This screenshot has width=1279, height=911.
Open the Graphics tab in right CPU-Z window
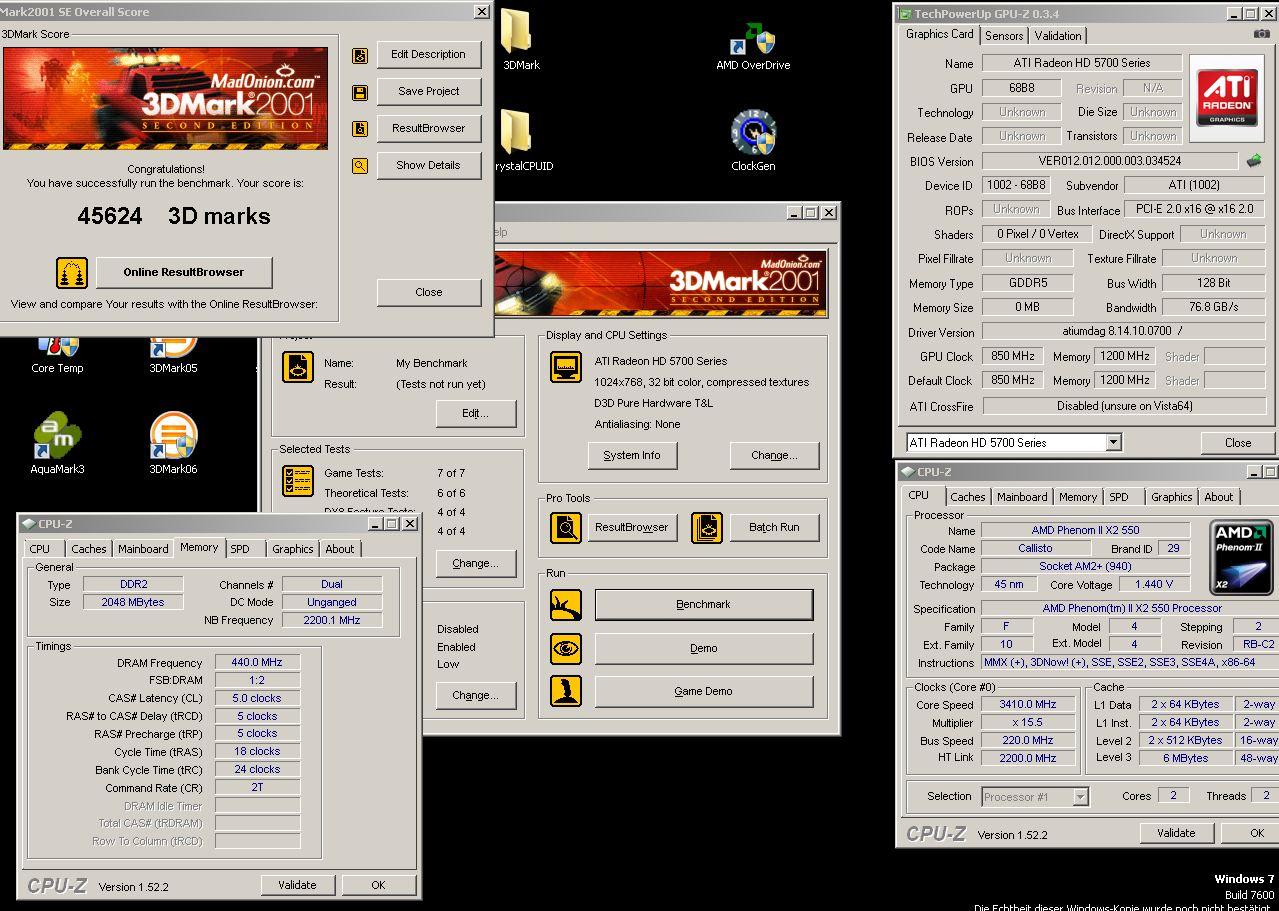tap(1172, 497)
